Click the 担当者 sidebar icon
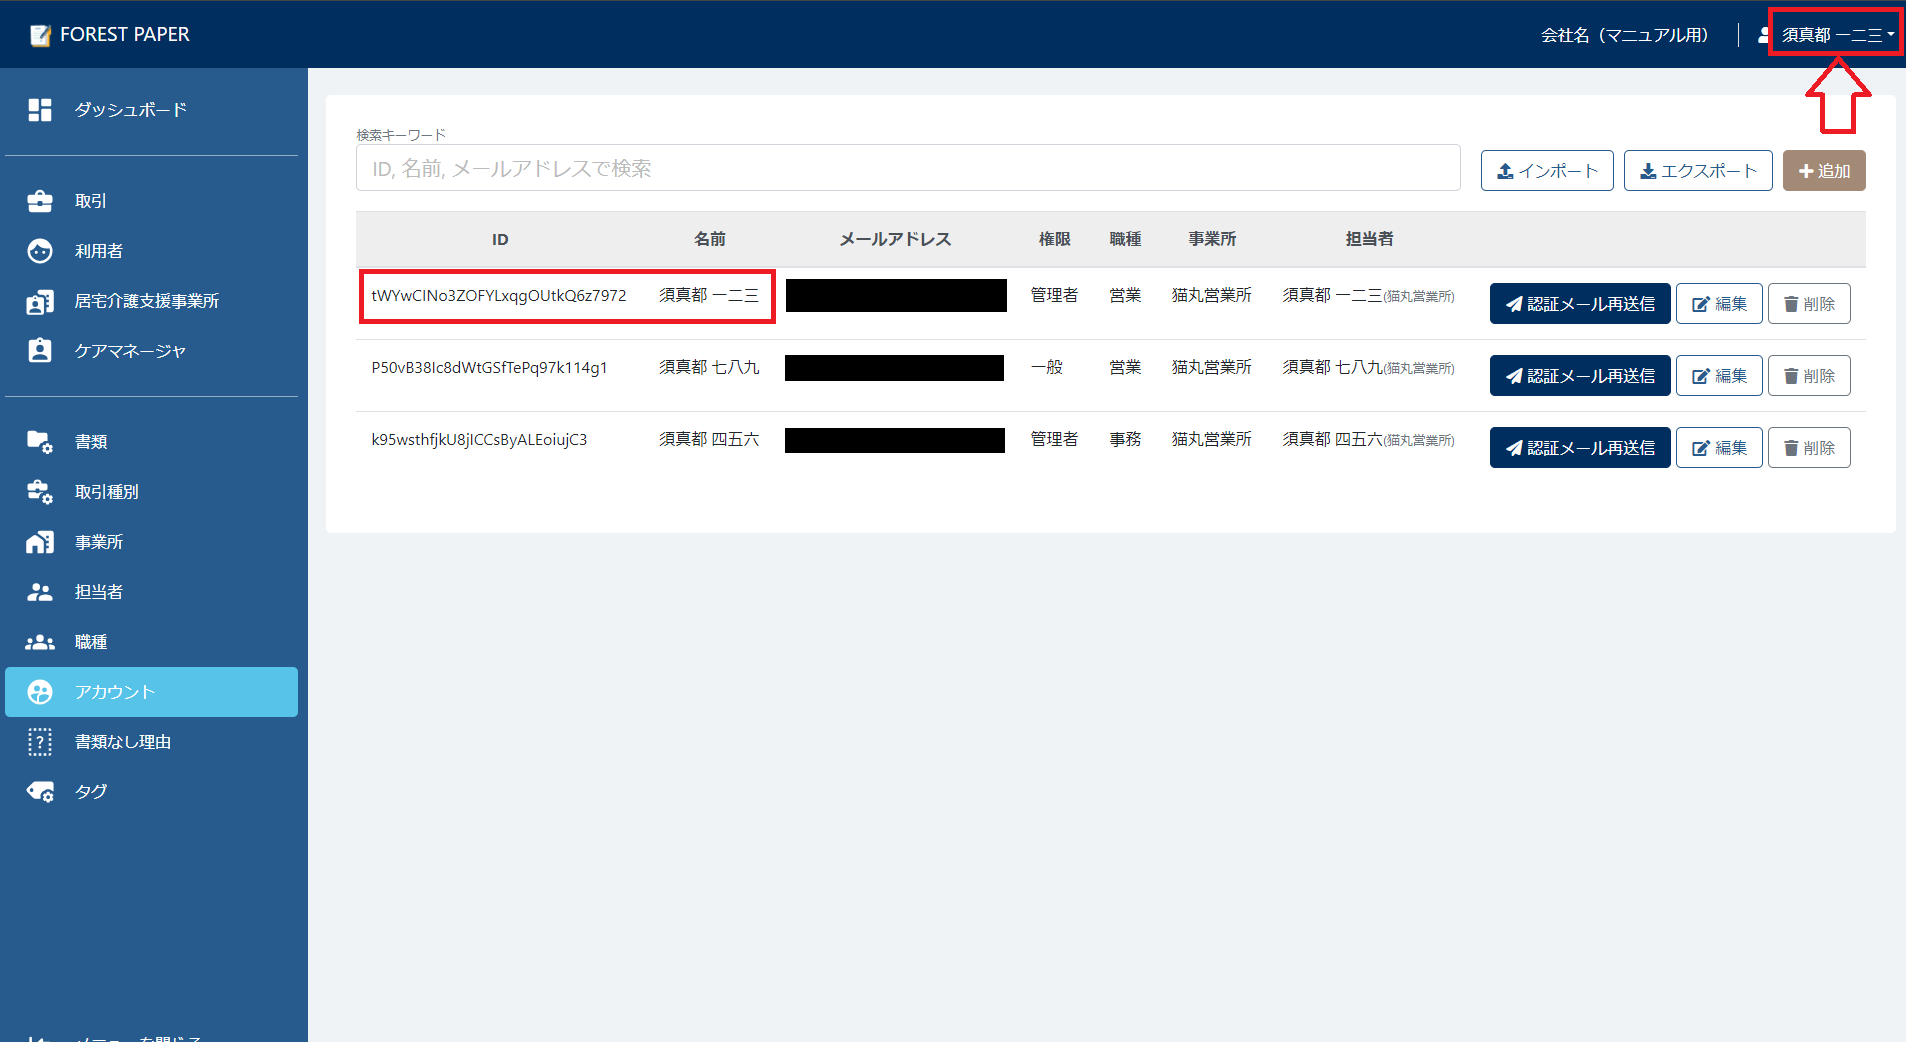1906x1042 pixels. [40, 591]
